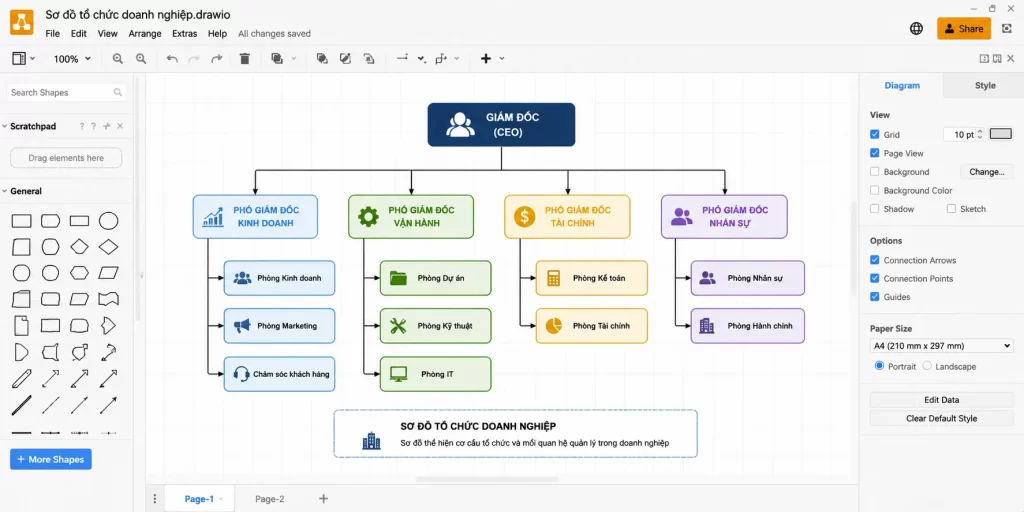Toggle the Grid checkbox
Screen dimensions: 1024x512
[875, 135]
